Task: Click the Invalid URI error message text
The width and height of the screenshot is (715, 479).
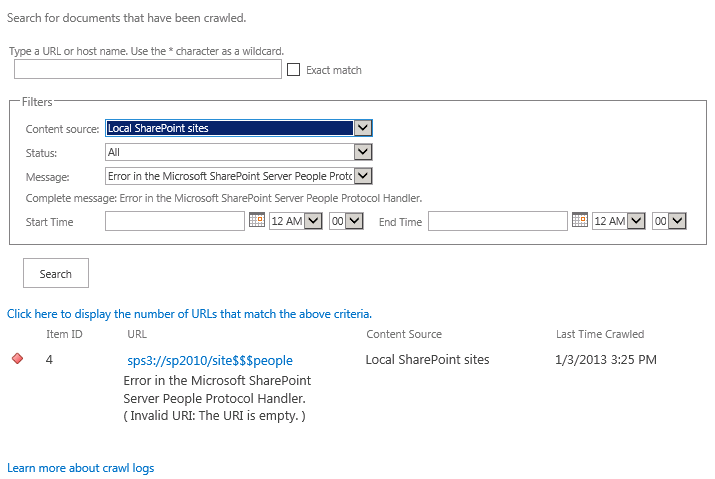Action: 214,416
